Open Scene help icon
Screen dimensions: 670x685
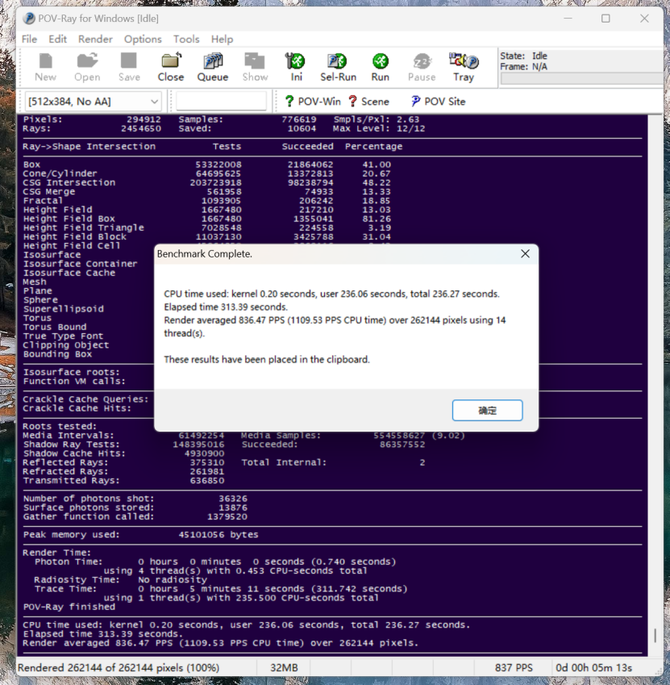click(x=369, y=101)
